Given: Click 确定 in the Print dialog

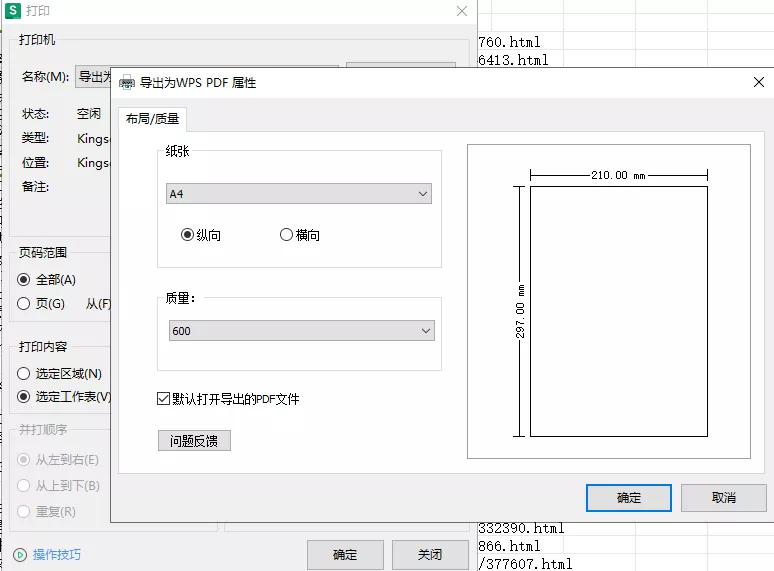Looking at the screenshot, I should pyautogui.click(x=345, y=555).
